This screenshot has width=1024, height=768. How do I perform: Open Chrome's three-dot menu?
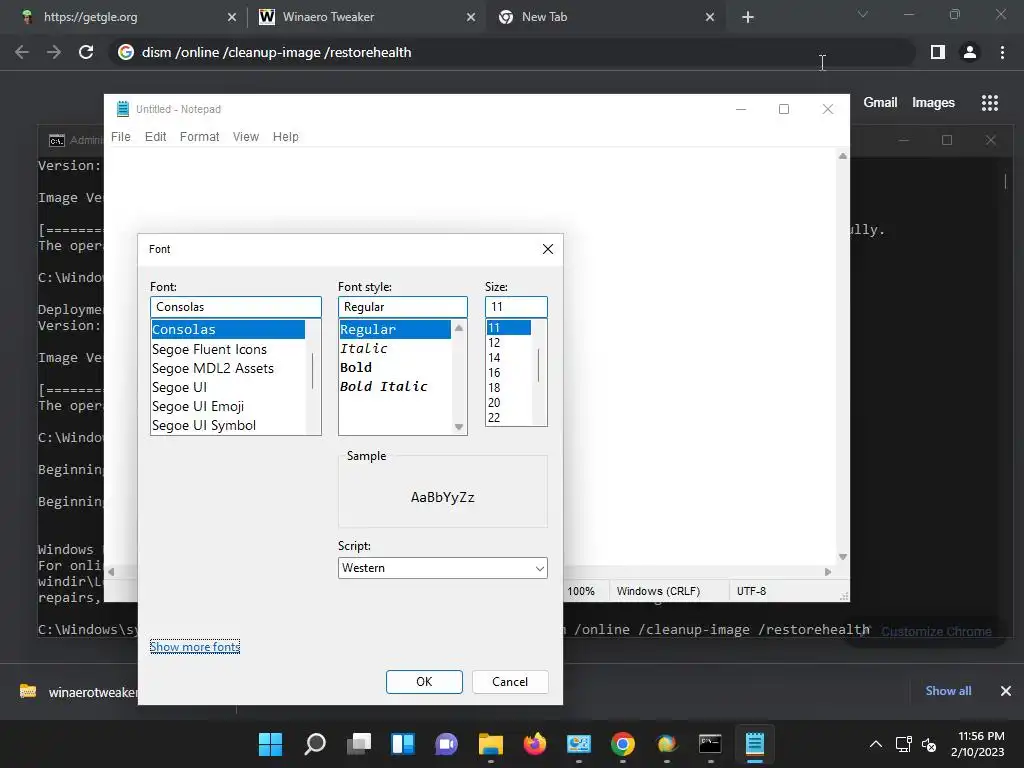(x=1002, y=52)
